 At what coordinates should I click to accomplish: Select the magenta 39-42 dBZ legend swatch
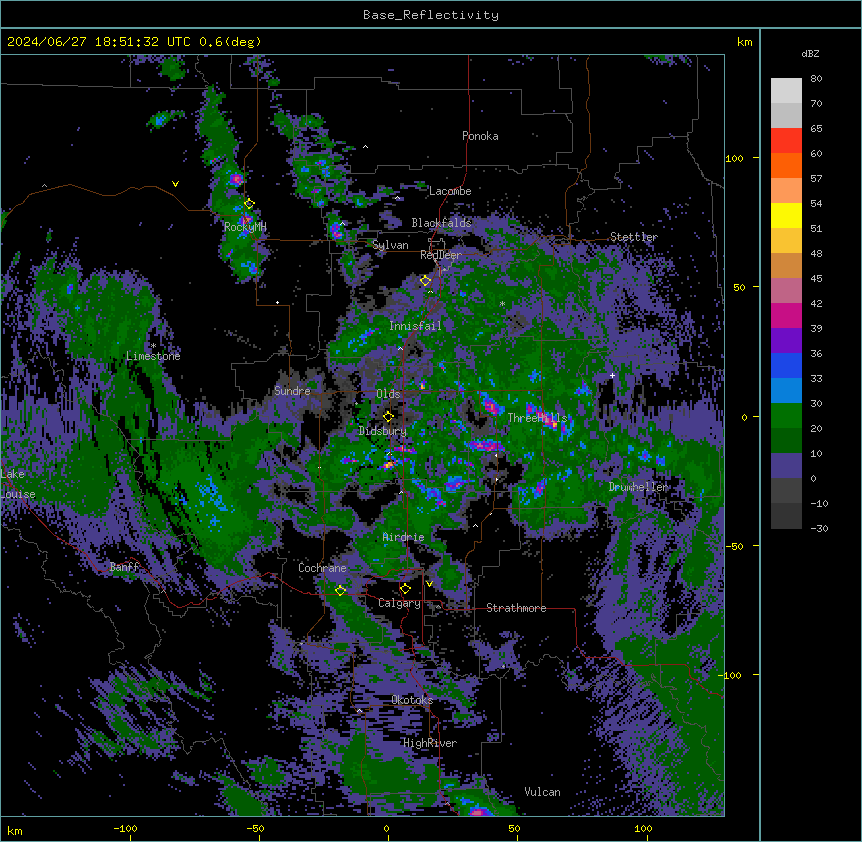(x=786, y=315)
